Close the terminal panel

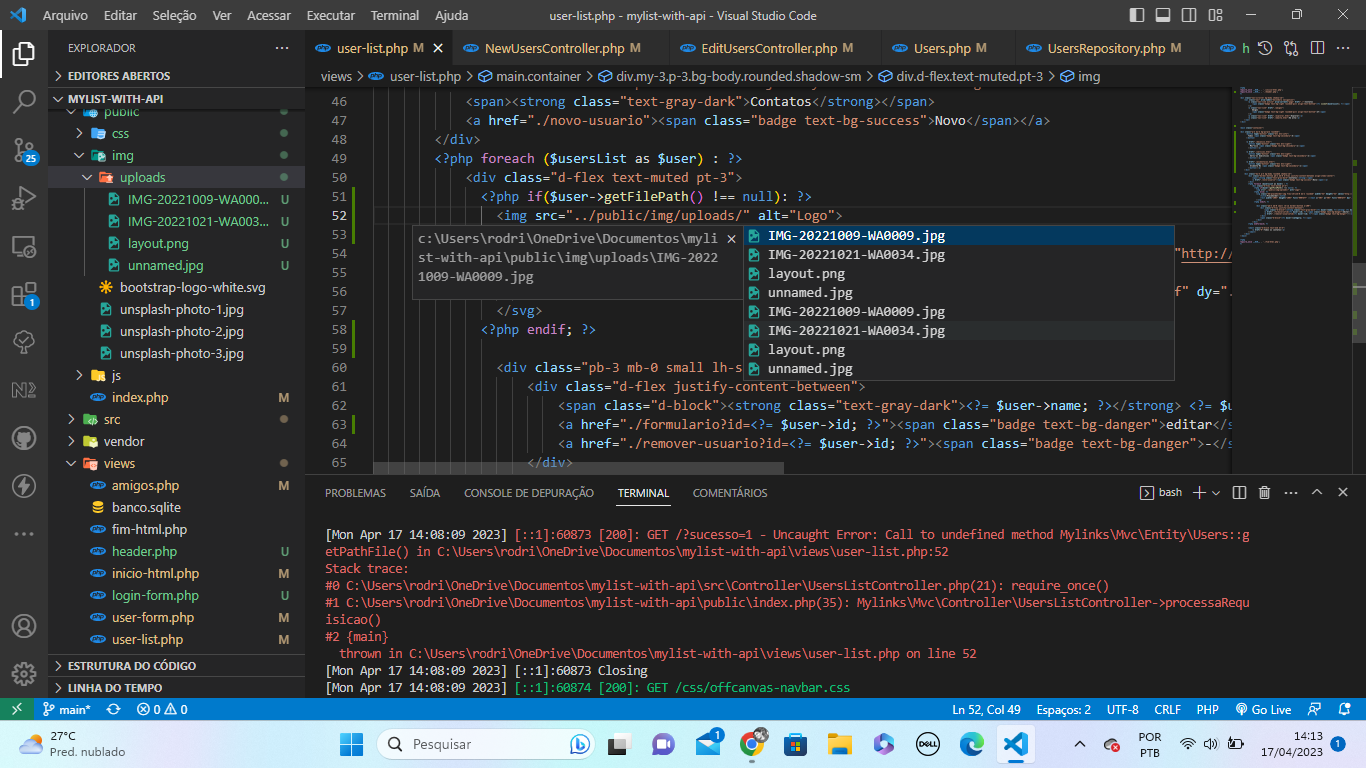1343,492
